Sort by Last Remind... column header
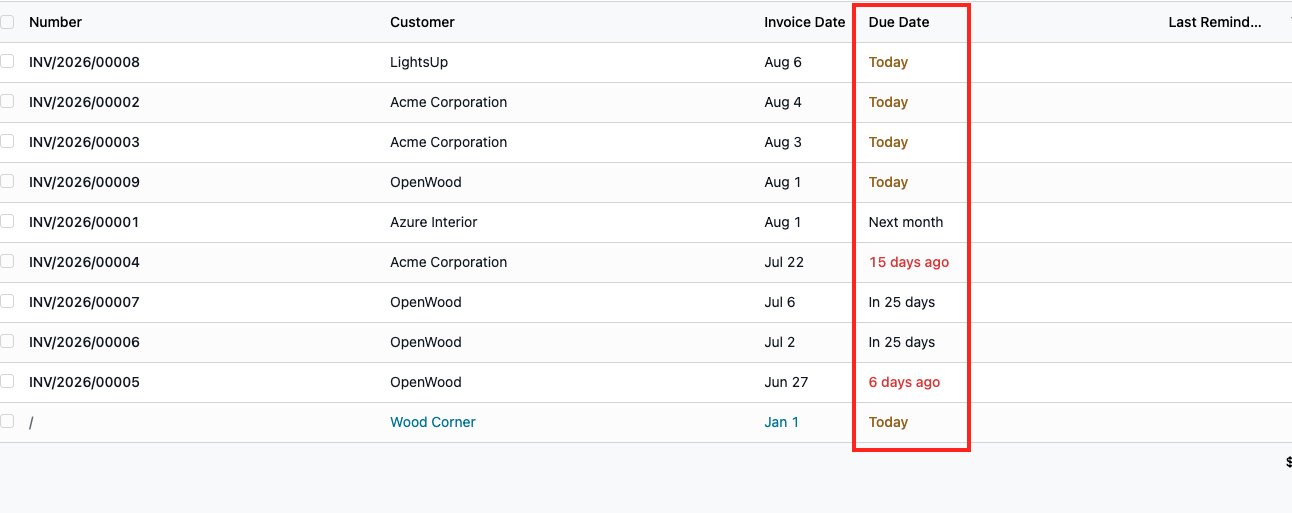Screen dimensions: 1292x513 point(1215,22)
